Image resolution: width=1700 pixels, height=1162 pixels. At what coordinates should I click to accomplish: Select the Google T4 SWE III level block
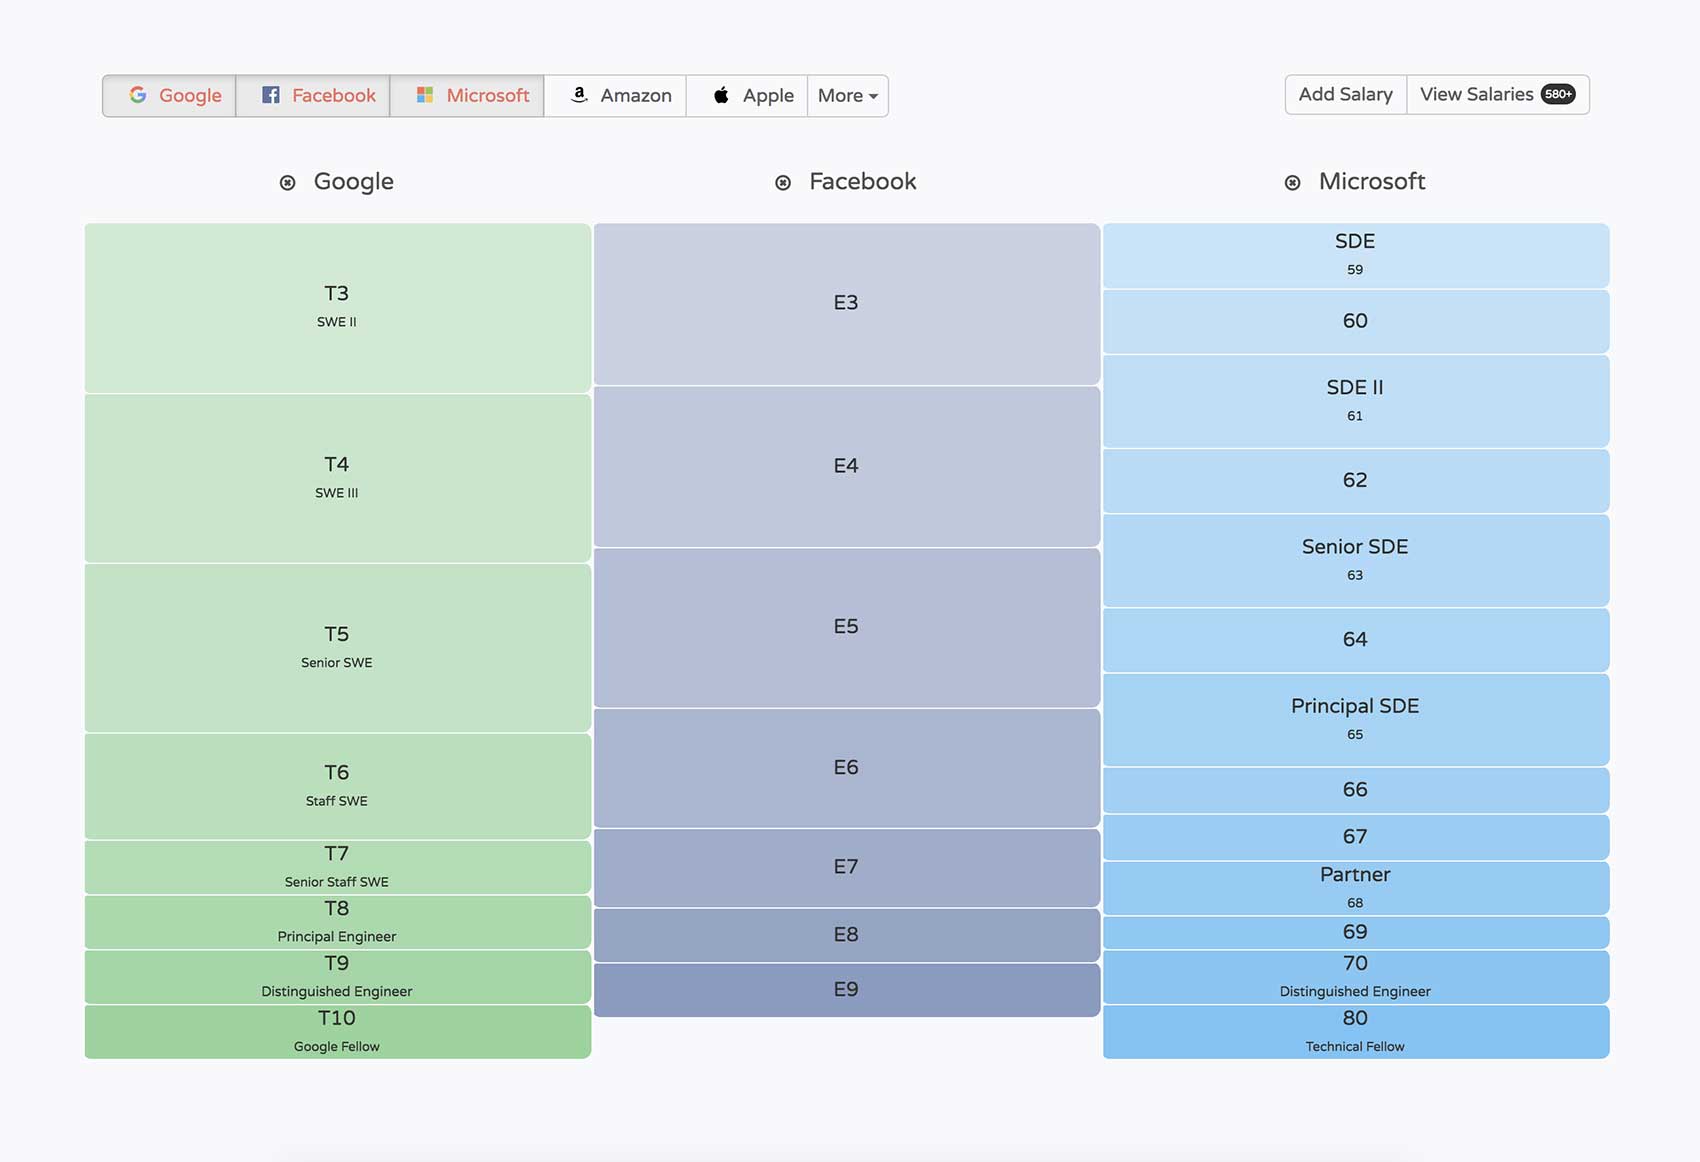338,478
